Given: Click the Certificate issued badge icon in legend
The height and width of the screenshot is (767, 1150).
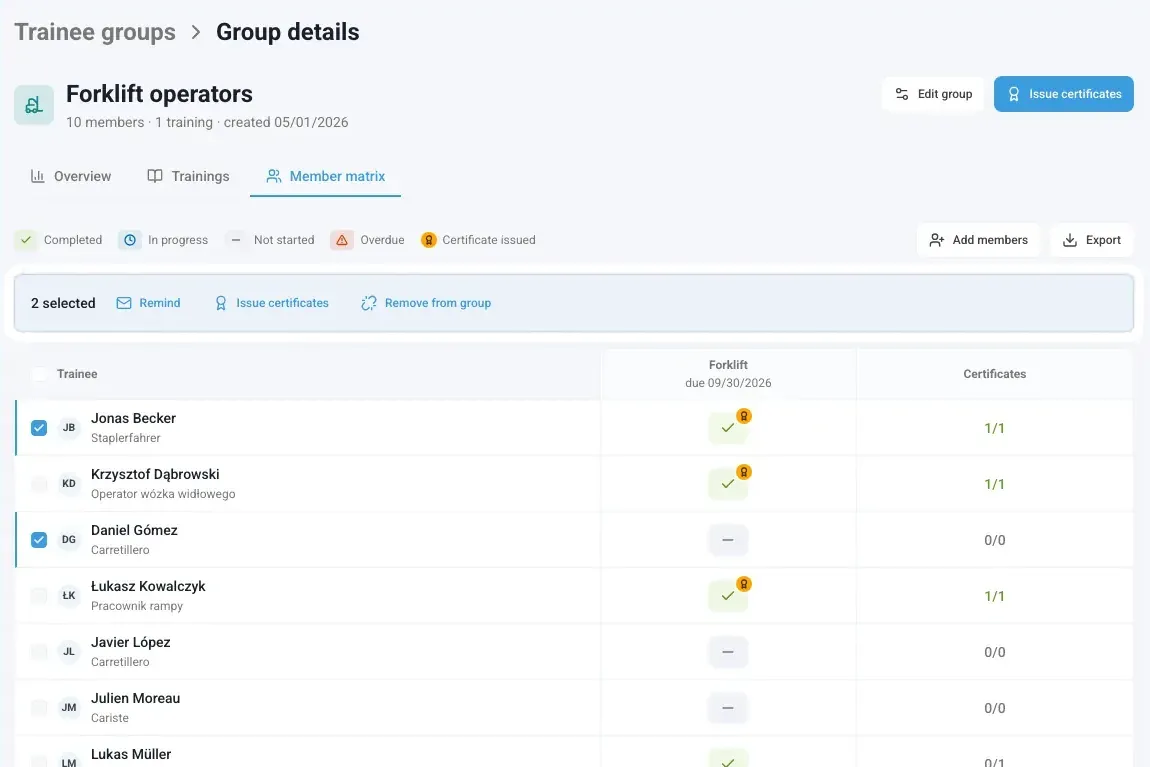Looking at the screenshot, I should point(429,240).
